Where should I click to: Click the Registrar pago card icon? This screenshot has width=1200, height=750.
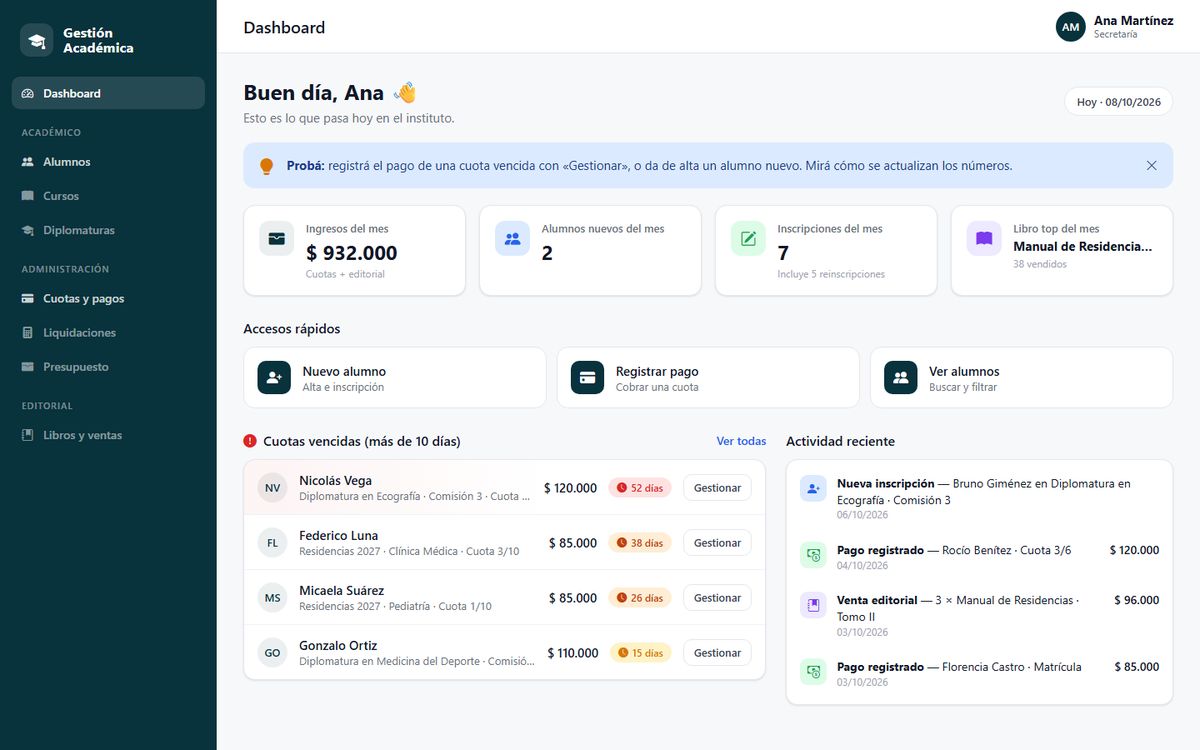588,378
